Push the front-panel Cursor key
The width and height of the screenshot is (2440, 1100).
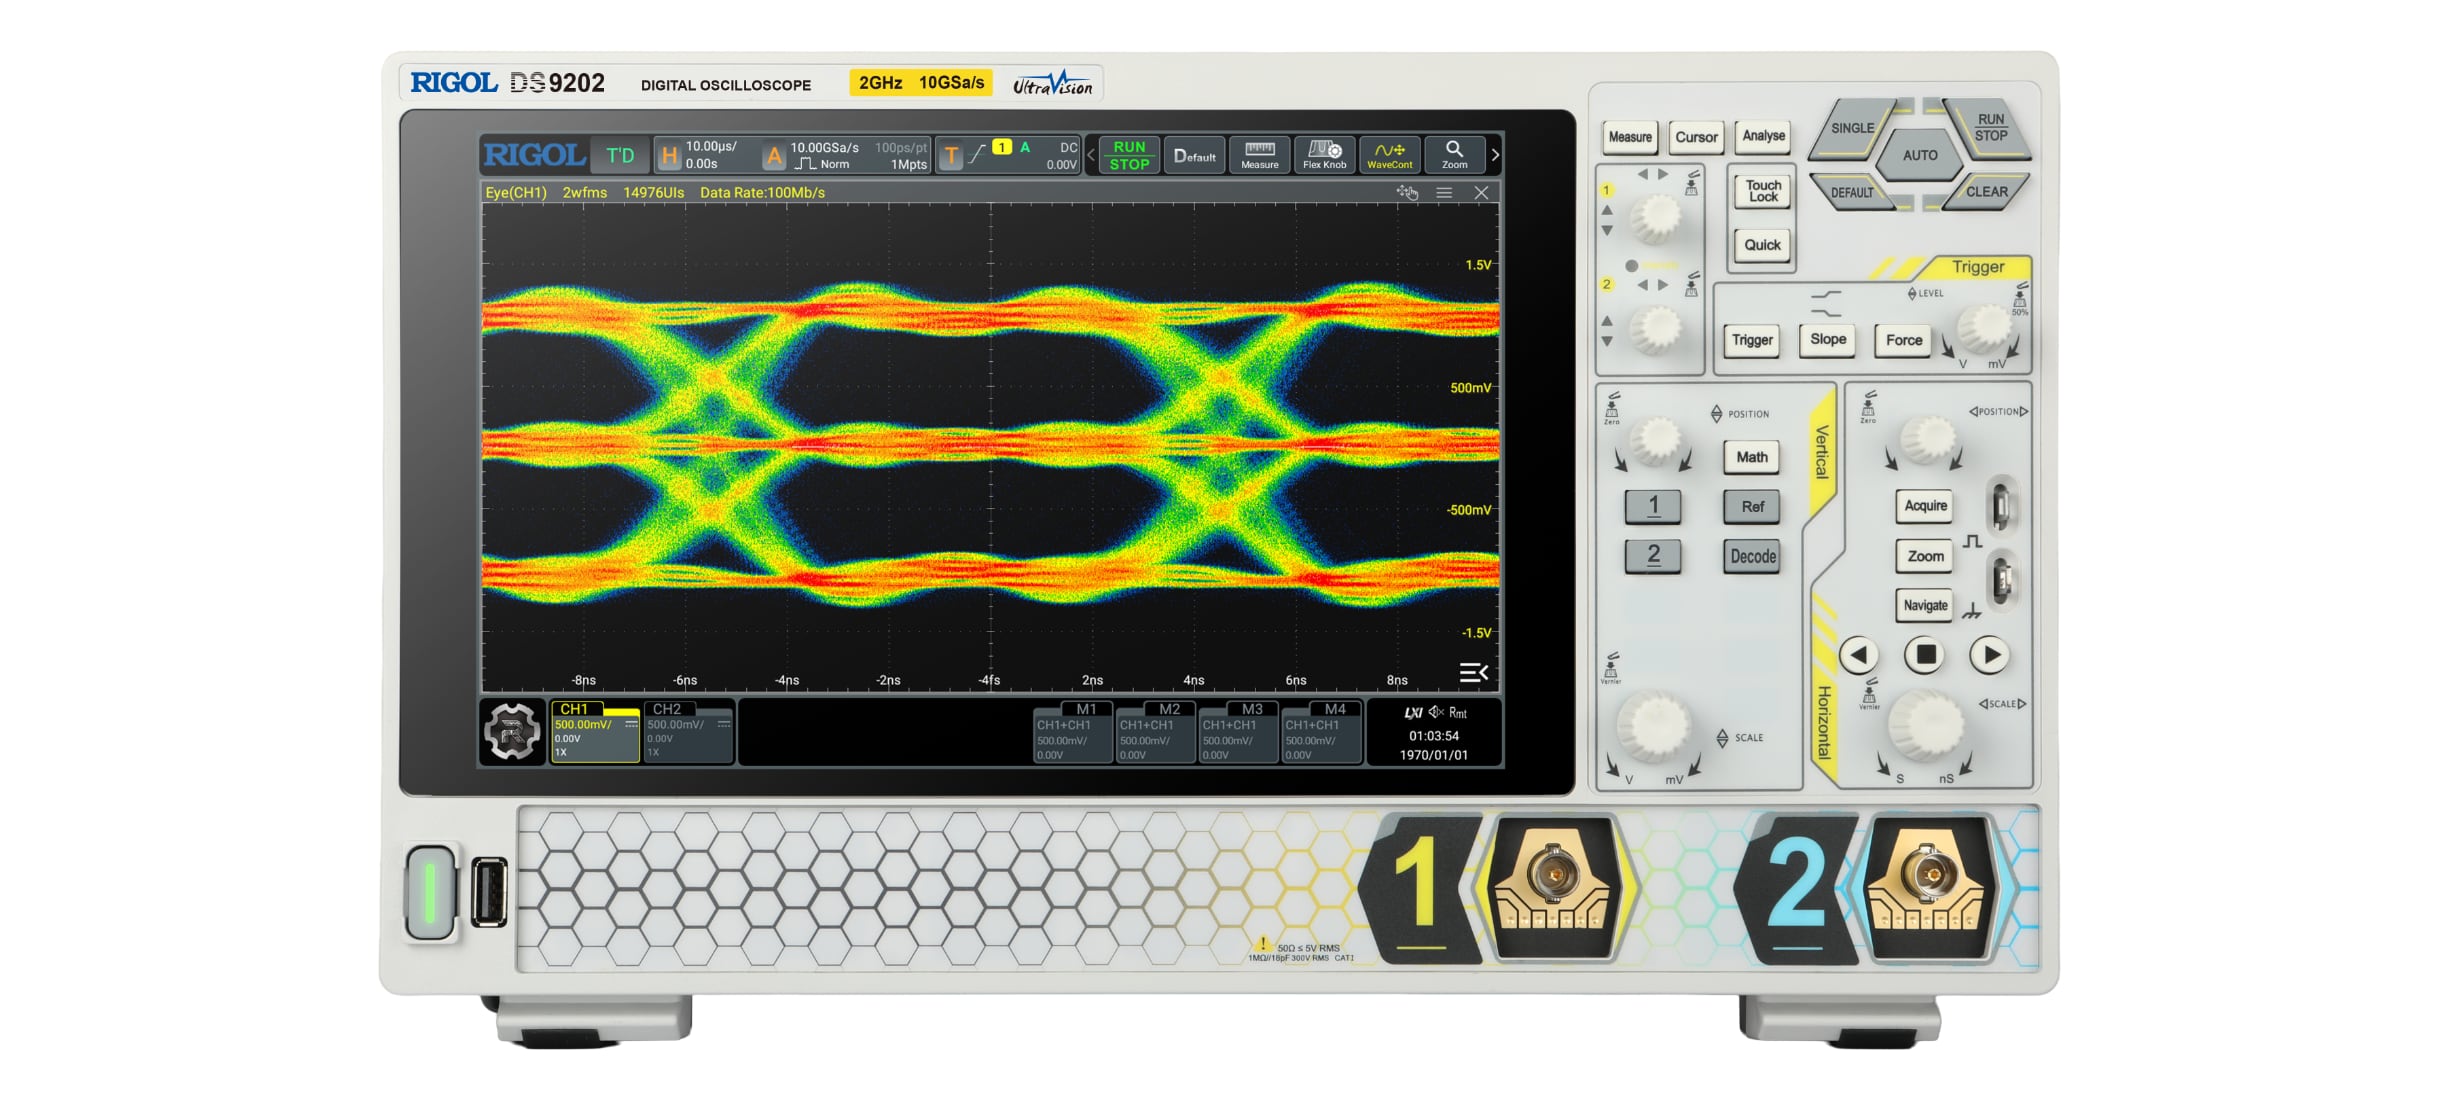tap(1696, 137)
